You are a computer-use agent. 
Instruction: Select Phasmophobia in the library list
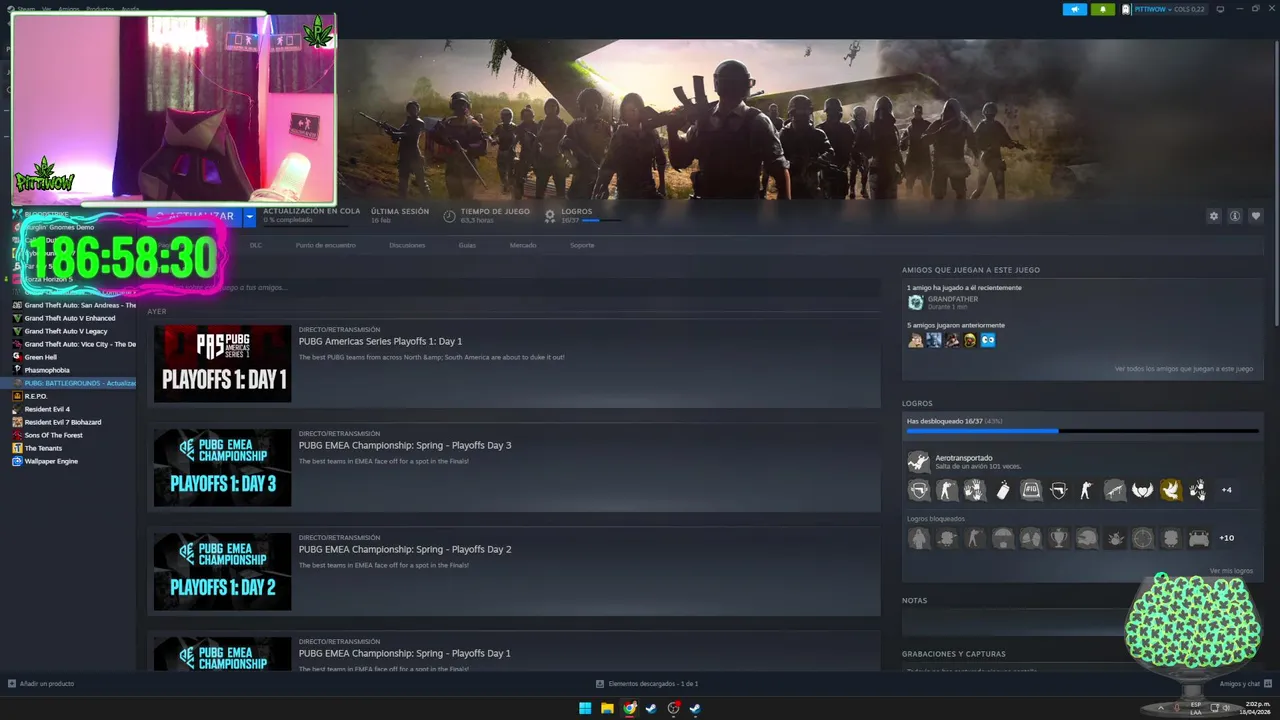pyautogui.click(x=47, y=370)
